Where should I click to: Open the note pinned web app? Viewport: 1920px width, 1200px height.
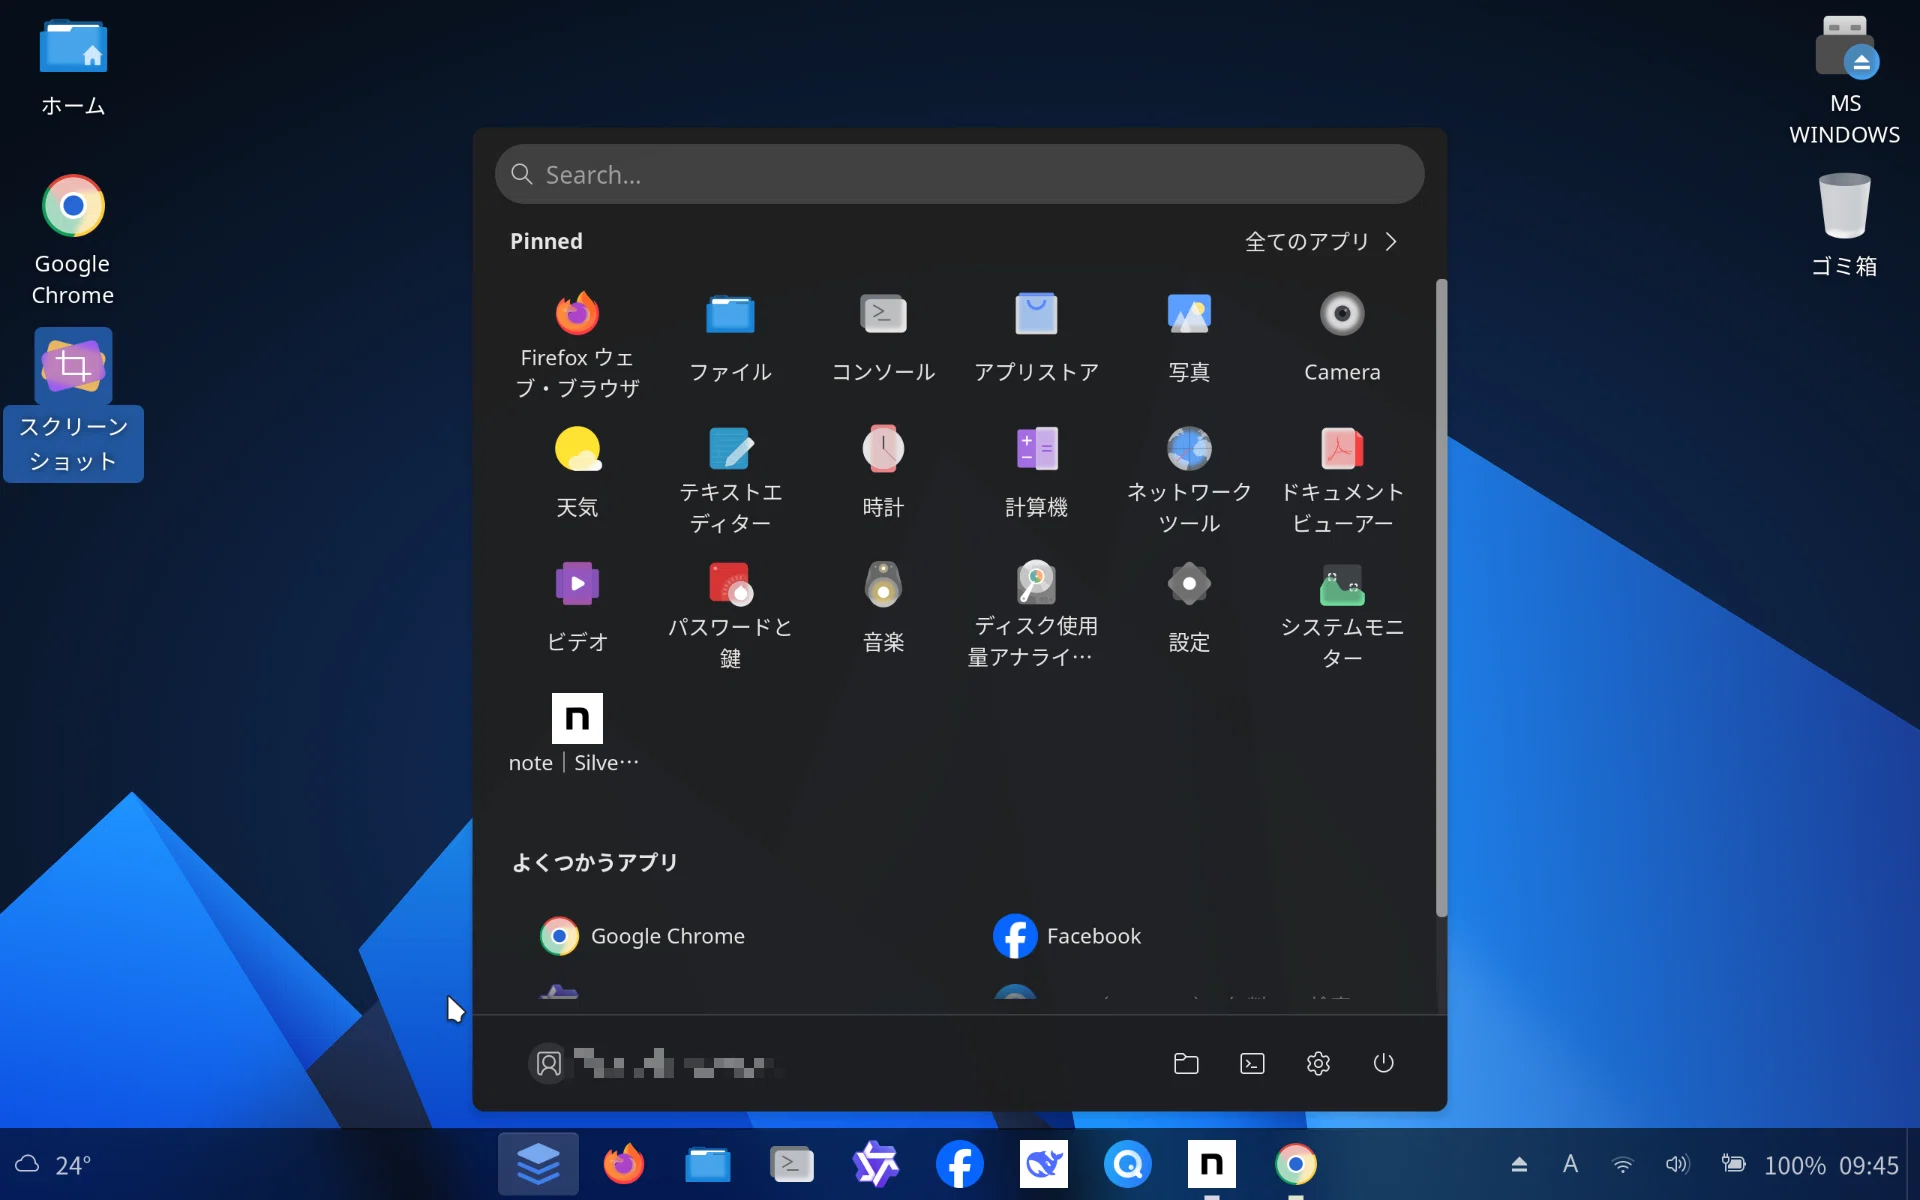(x=577, y=735)
